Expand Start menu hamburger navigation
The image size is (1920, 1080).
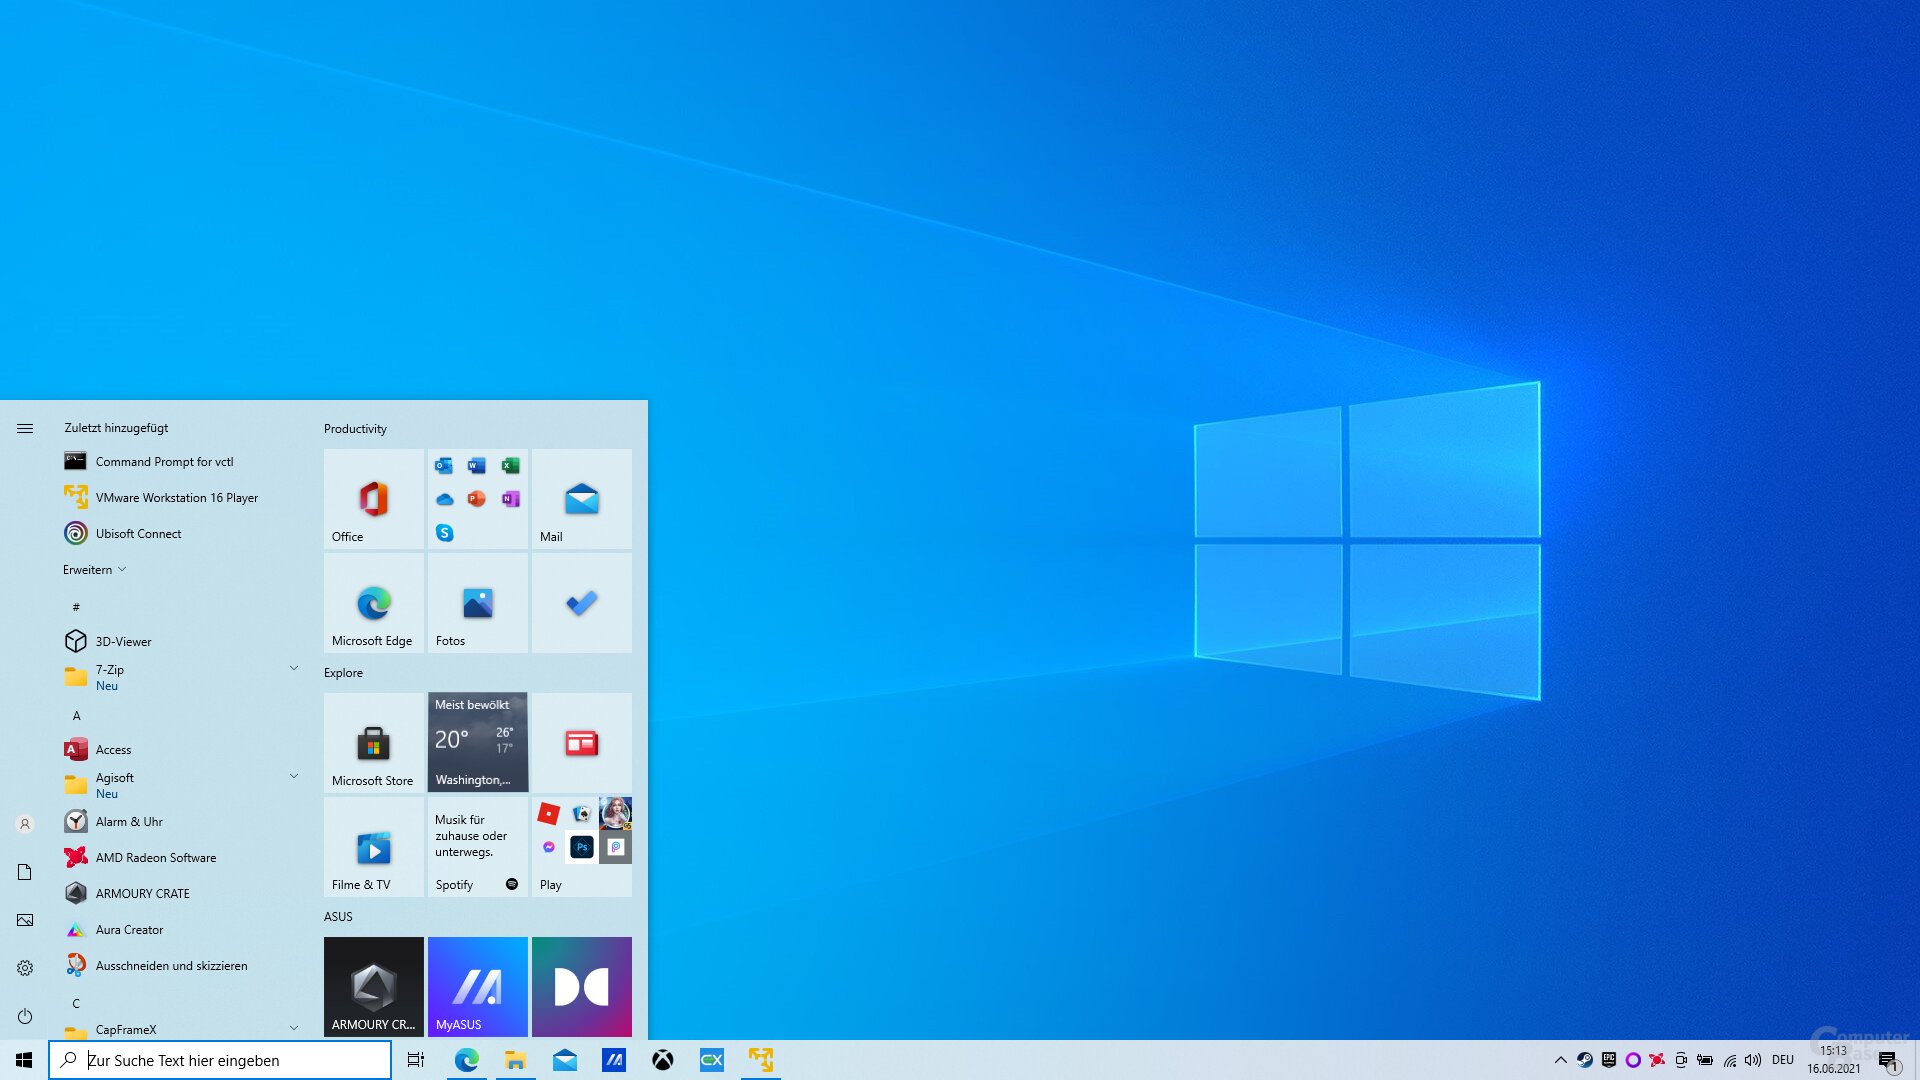click(25, 428)
